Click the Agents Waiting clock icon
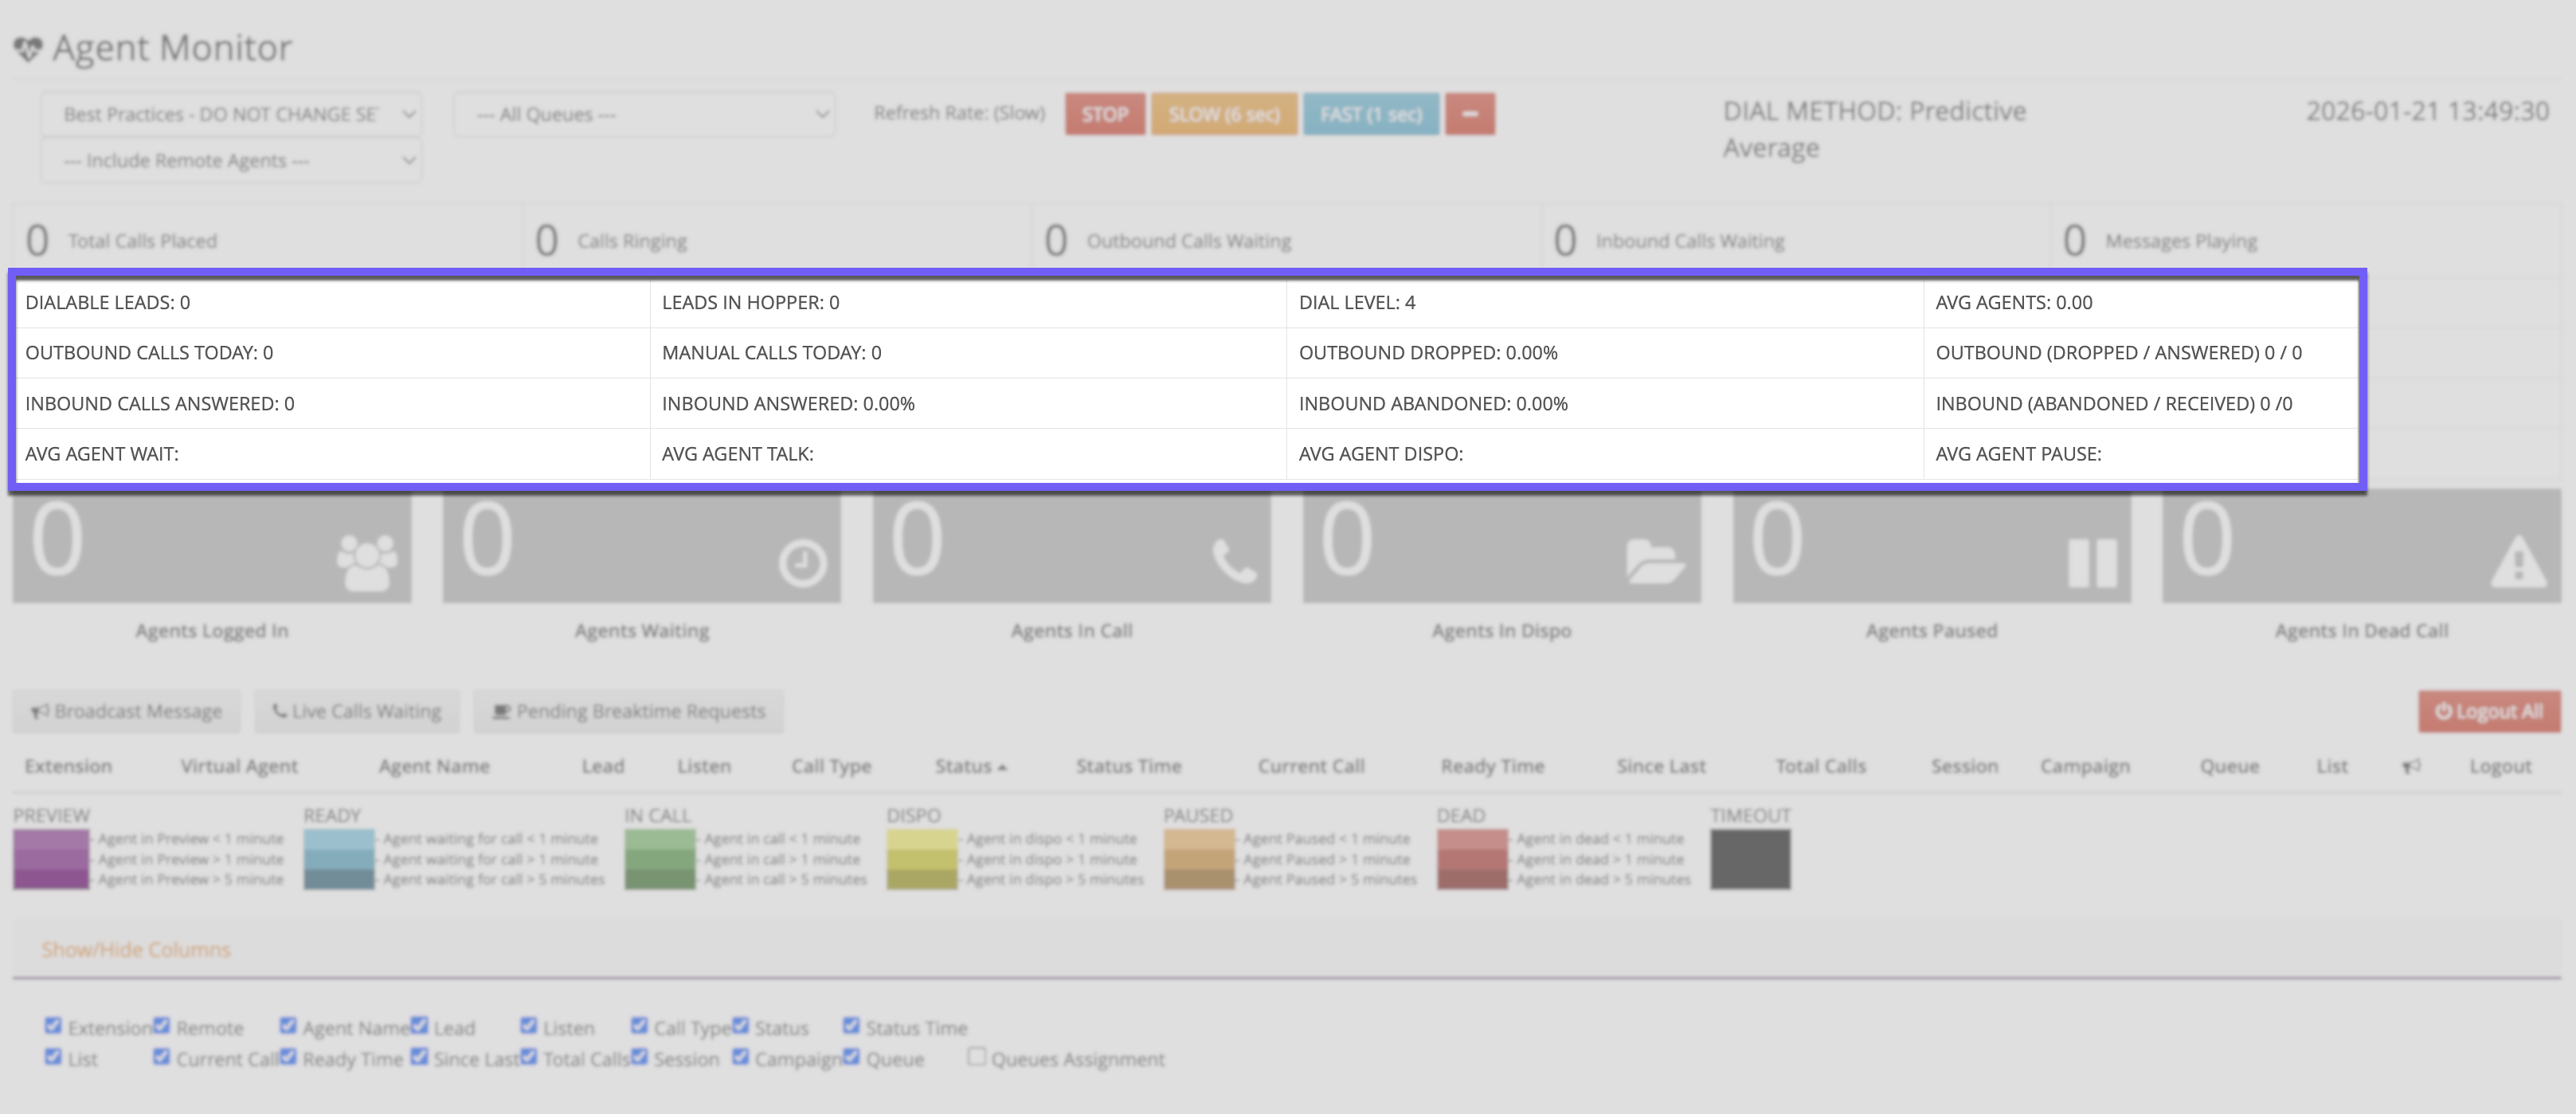Image resolution: width=2576 pixels, height=1114 pixels. (802, 564)
